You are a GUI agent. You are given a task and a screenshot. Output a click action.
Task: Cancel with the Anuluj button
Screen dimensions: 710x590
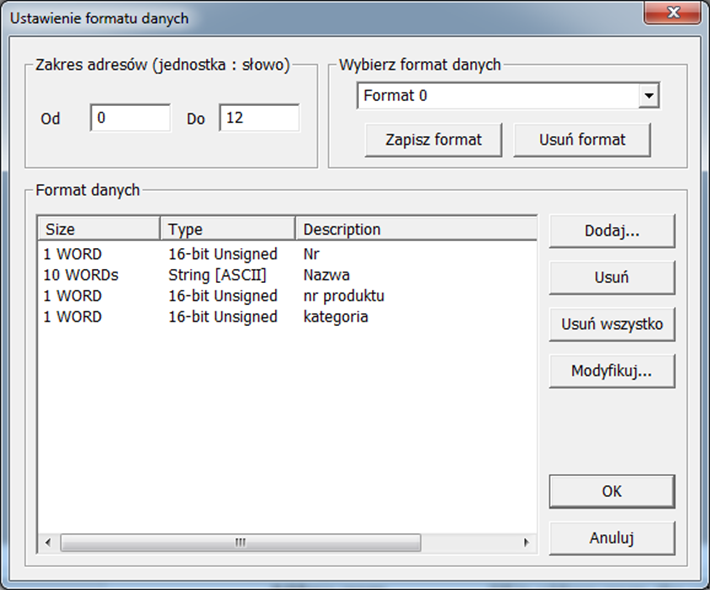(612, 538)
